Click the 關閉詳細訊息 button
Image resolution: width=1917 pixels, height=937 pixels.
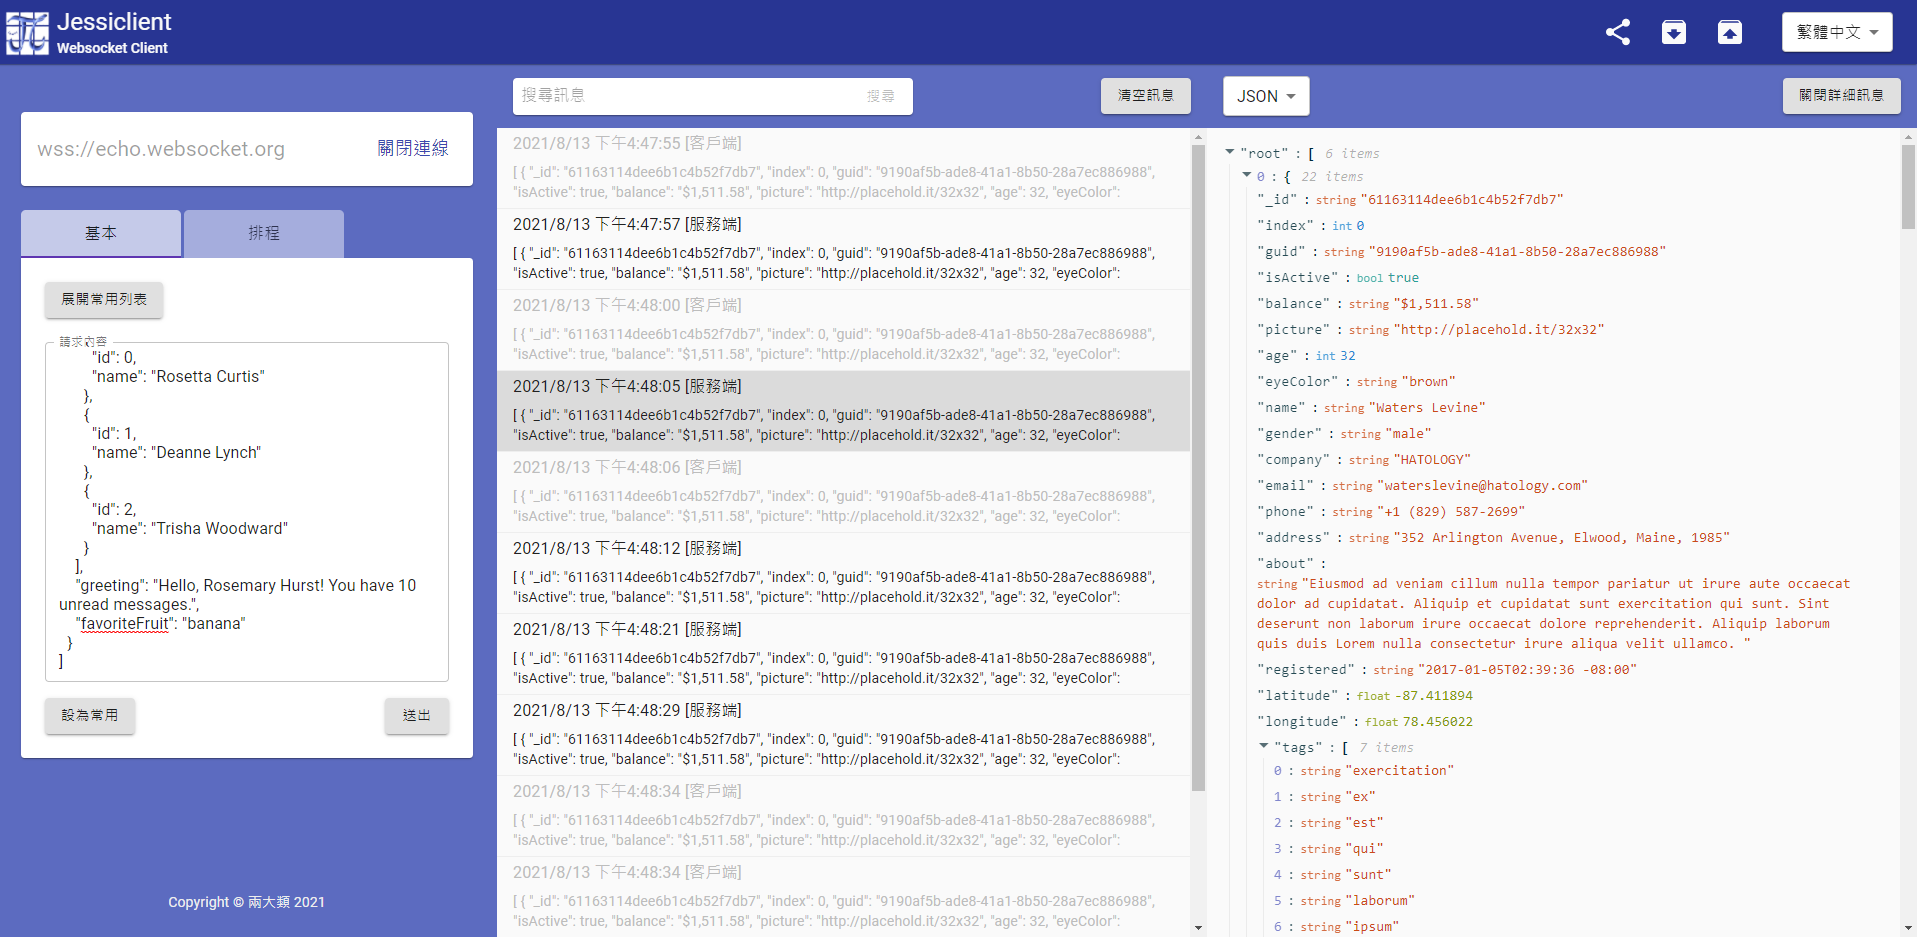coord(1842,95)
